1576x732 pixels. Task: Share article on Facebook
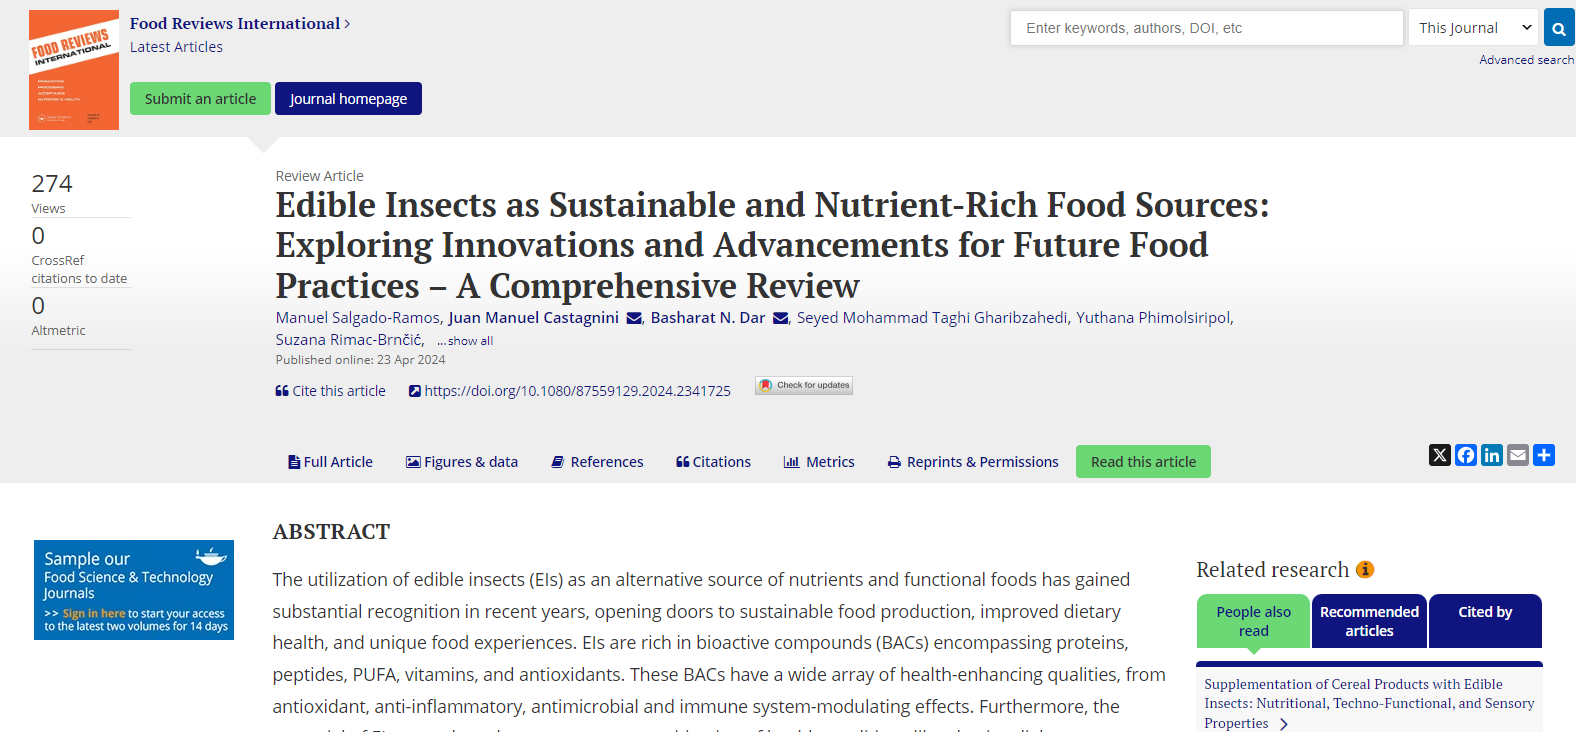click(1466, 455)
